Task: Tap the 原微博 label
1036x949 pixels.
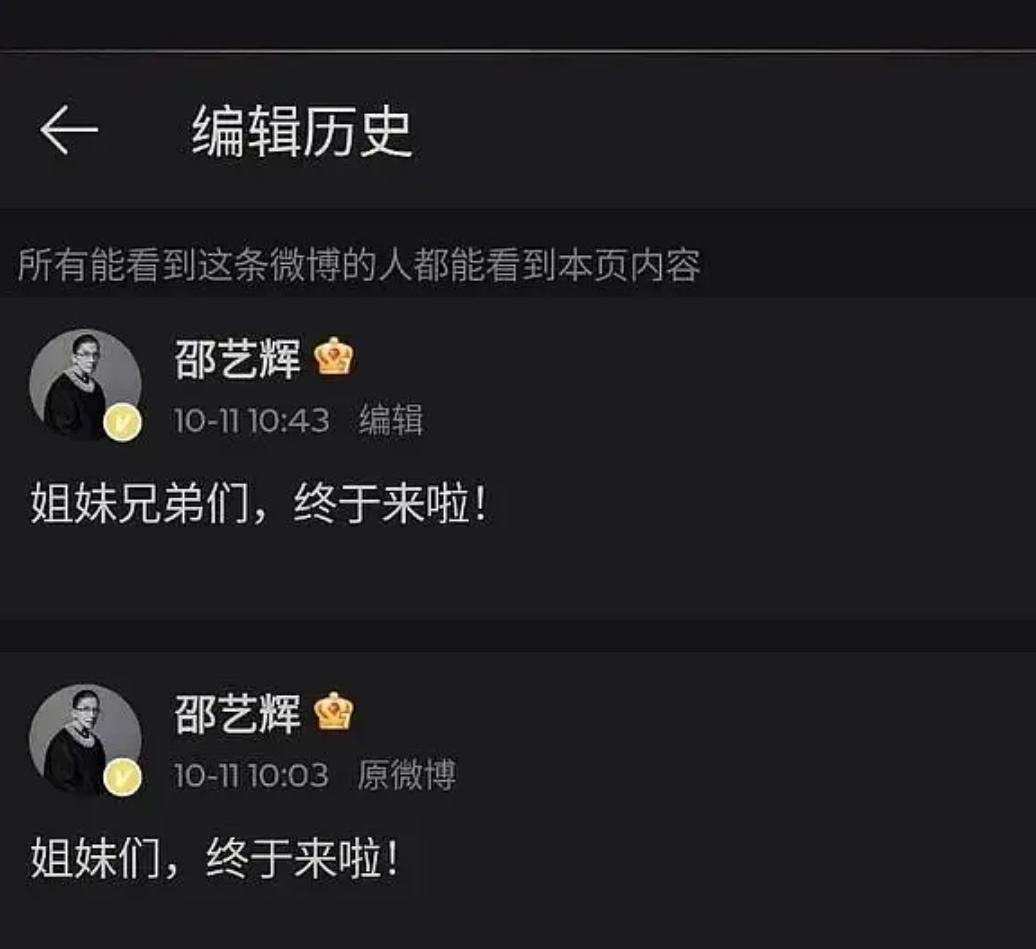Action: pyautogui.click(x=406, y=775)
